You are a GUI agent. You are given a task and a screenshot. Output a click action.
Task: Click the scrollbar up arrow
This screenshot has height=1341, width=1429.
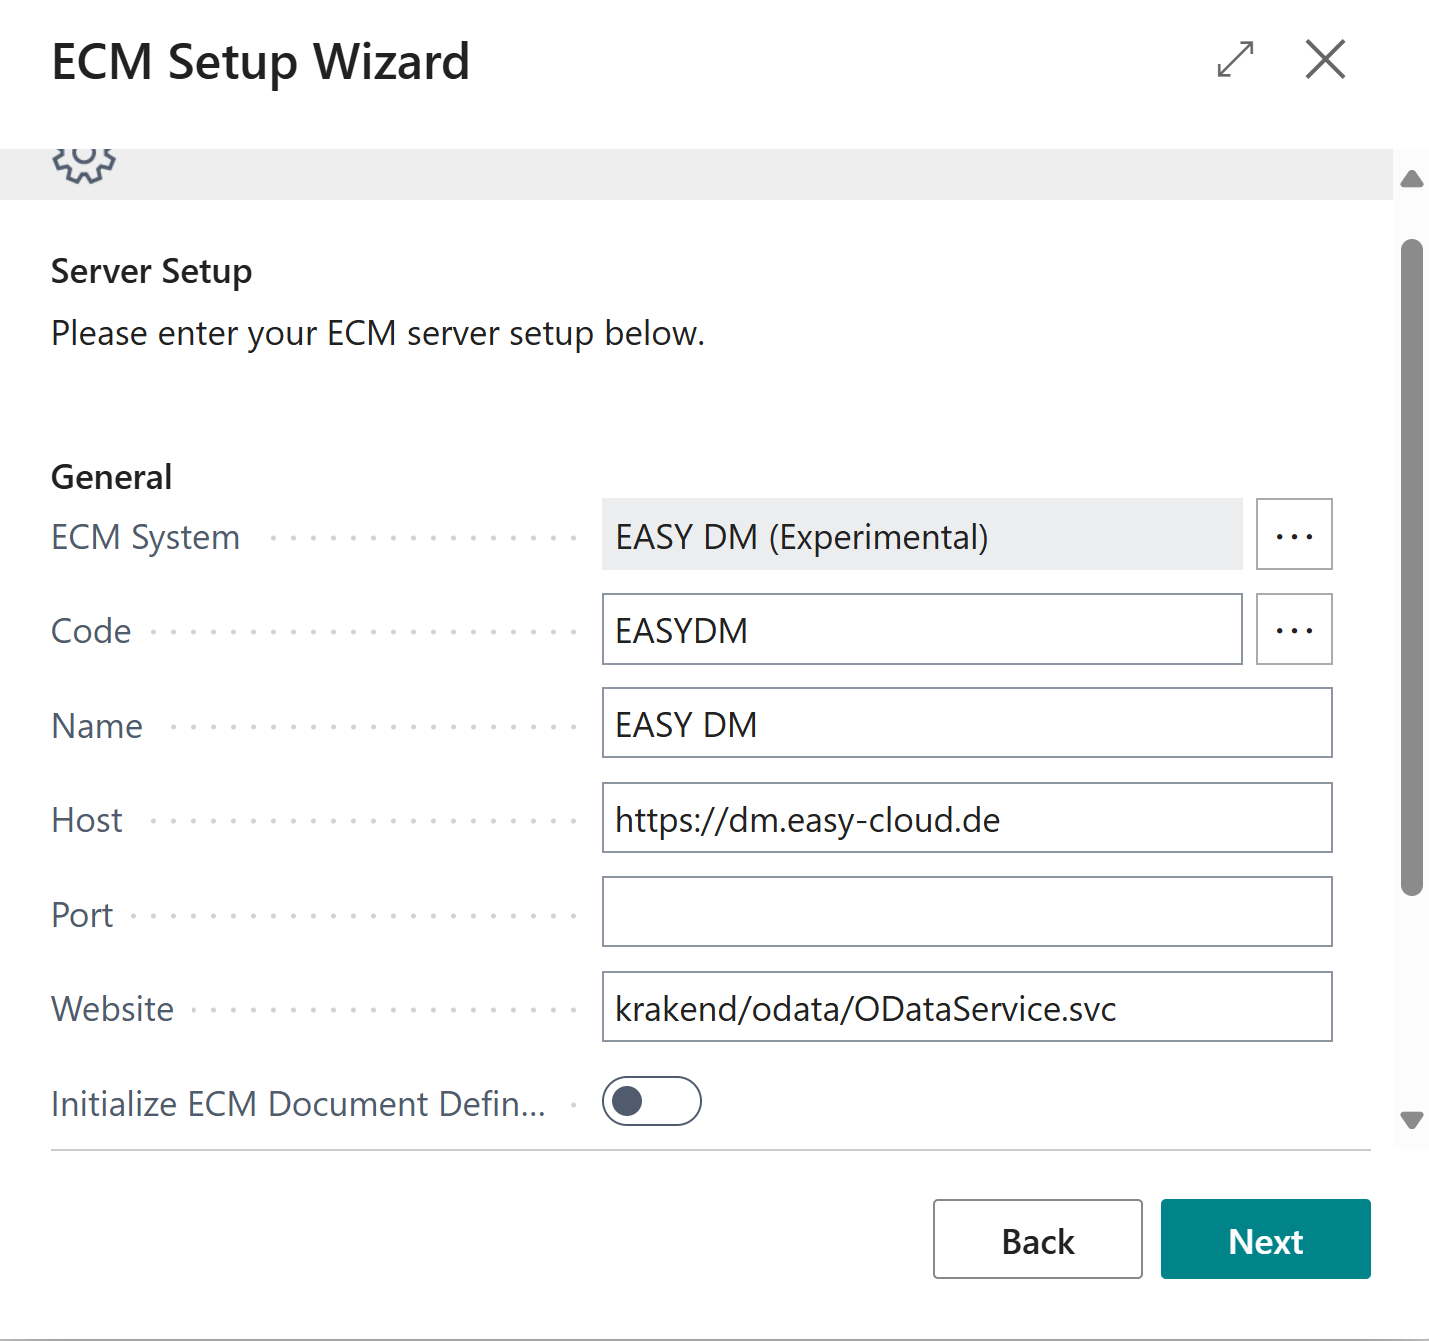point(1411,180)
